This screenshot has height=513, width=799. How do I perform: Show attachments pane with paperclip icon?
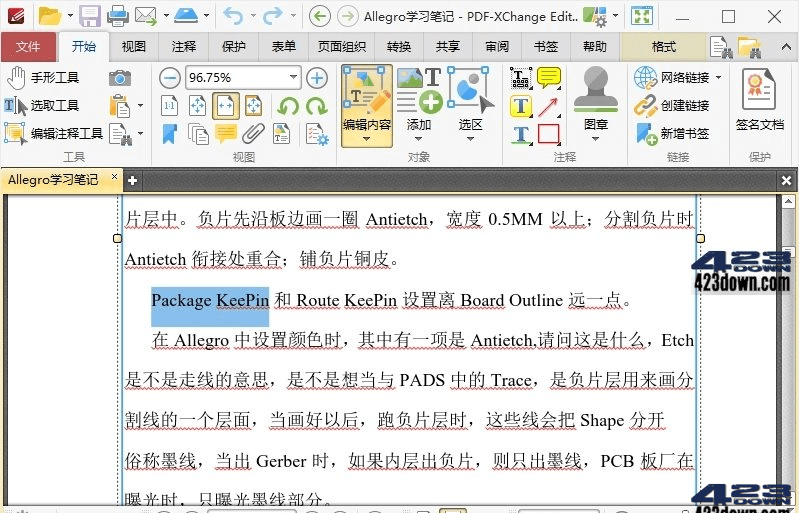click(x=253, y=134)
